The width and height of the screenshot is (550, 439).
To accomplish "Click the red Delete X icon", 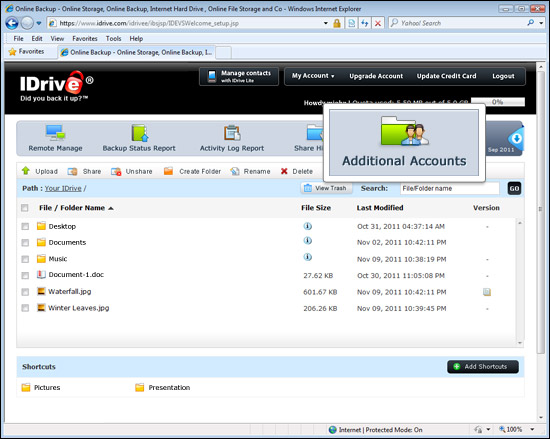I will (284, 171).
